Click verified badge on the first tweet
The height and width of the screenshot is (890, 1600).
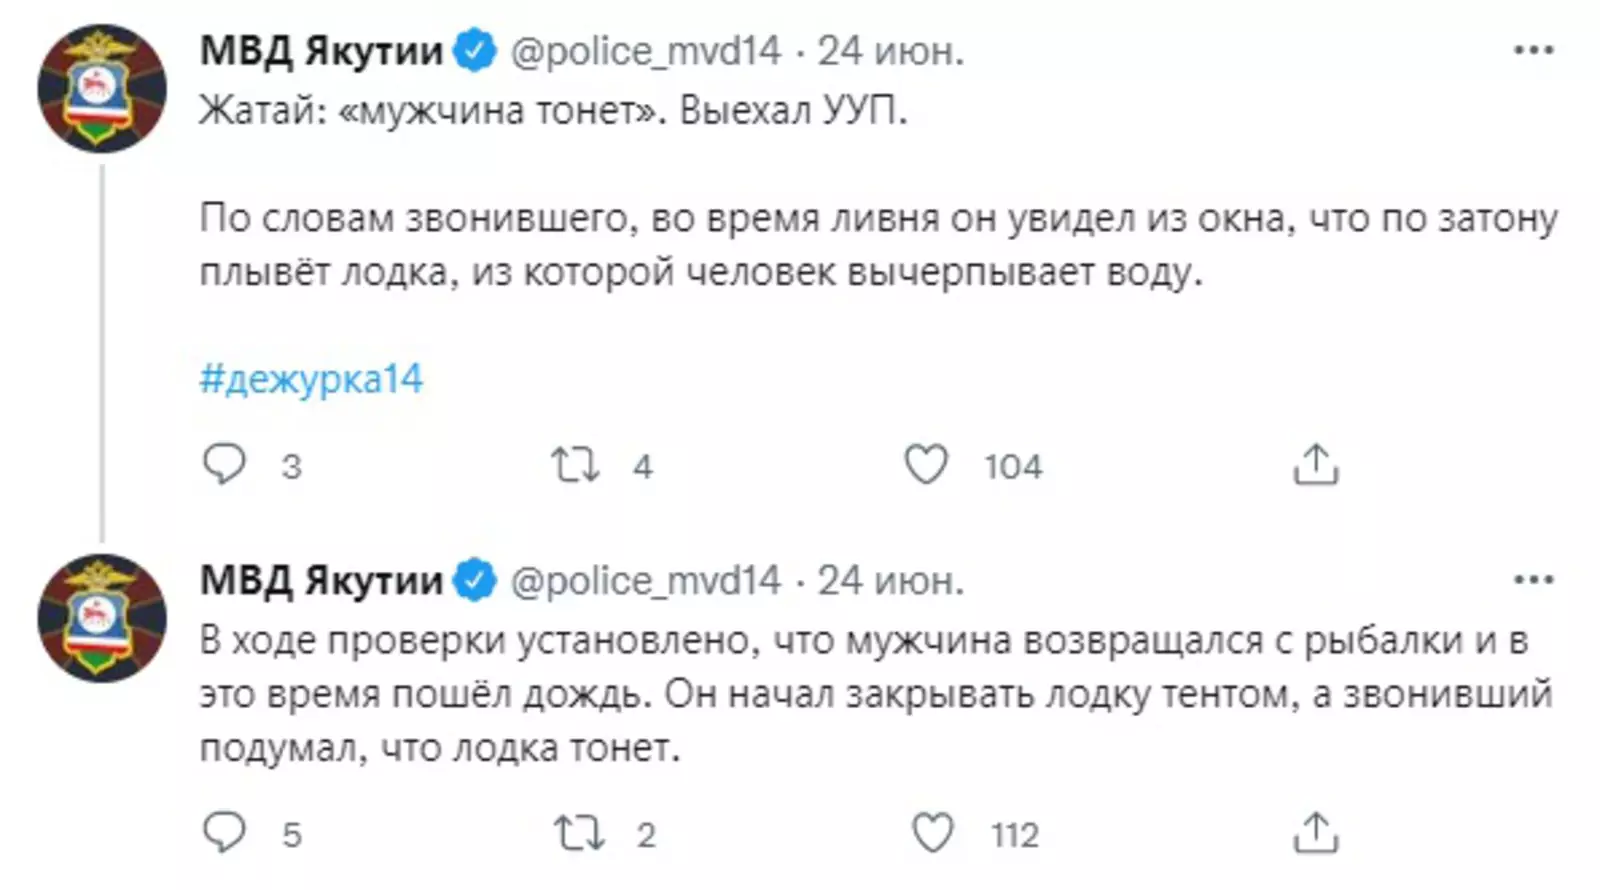[475, 51]
